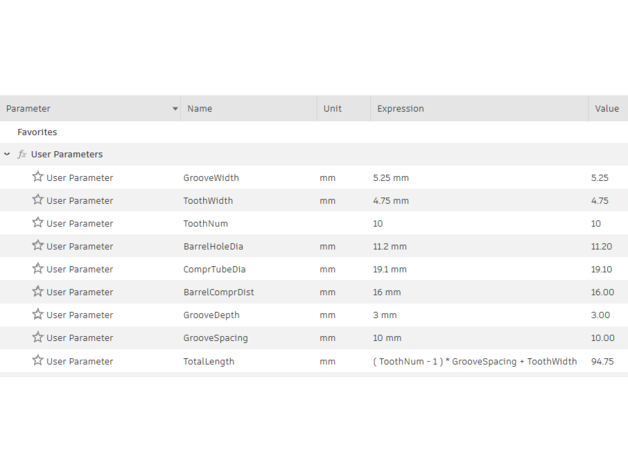Viewport: 628px width, 472px height.
Task: Click the Value column header
Action: [608, 109]
